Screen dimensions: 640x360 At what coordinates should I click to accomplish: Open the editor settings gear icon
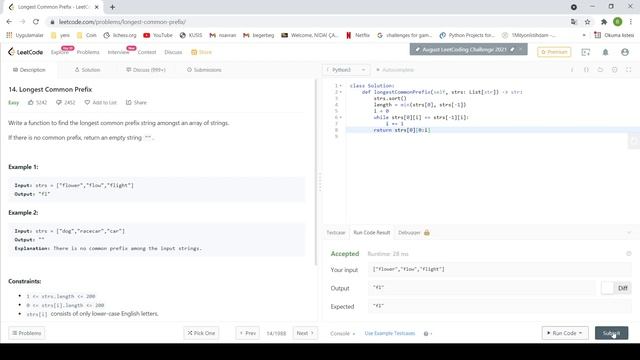point(614,70)
